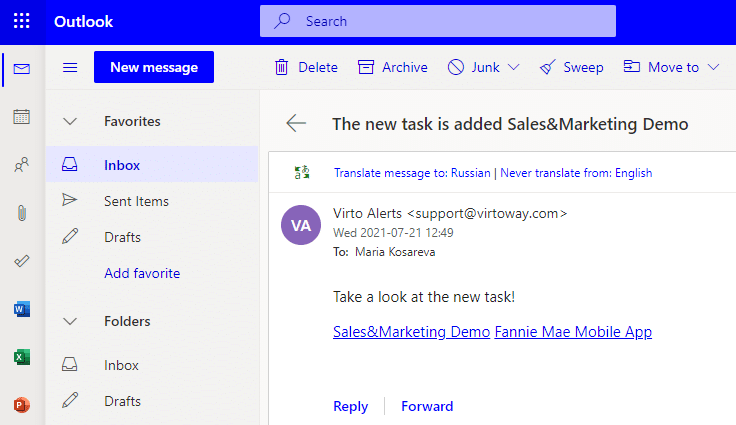This screenshot has width=736, height=425.
Task: Open the To Do checkmark icon
Action: (22, 261)
